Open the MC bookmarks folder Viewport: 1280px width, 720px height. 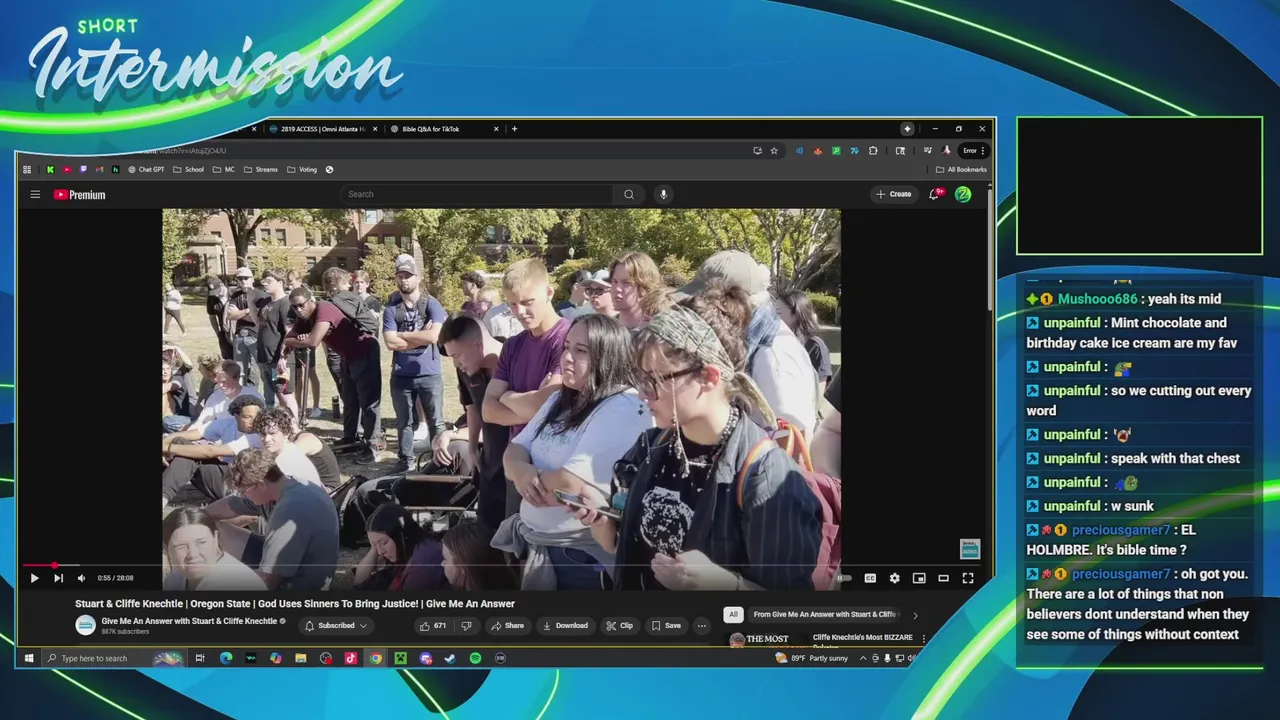224,169
